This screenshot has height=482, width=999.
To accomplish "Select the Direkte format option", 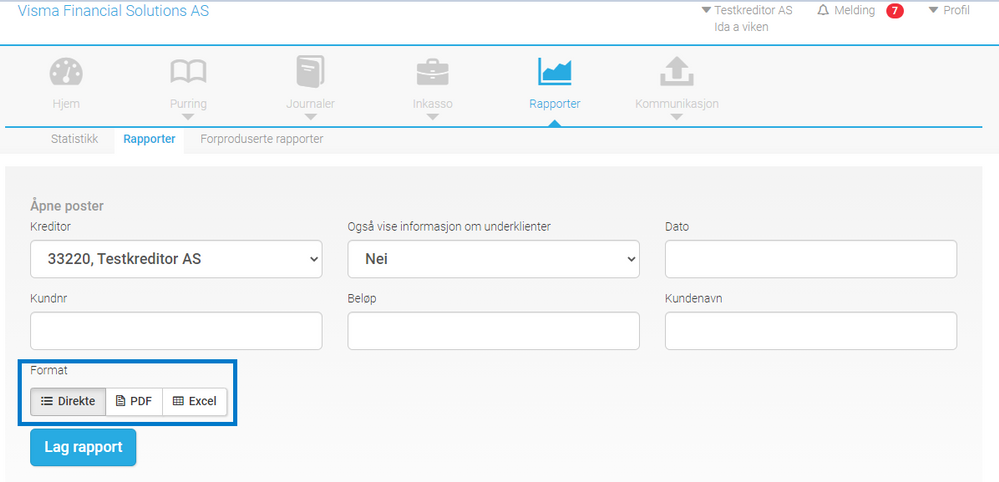I will coord(68,401).
